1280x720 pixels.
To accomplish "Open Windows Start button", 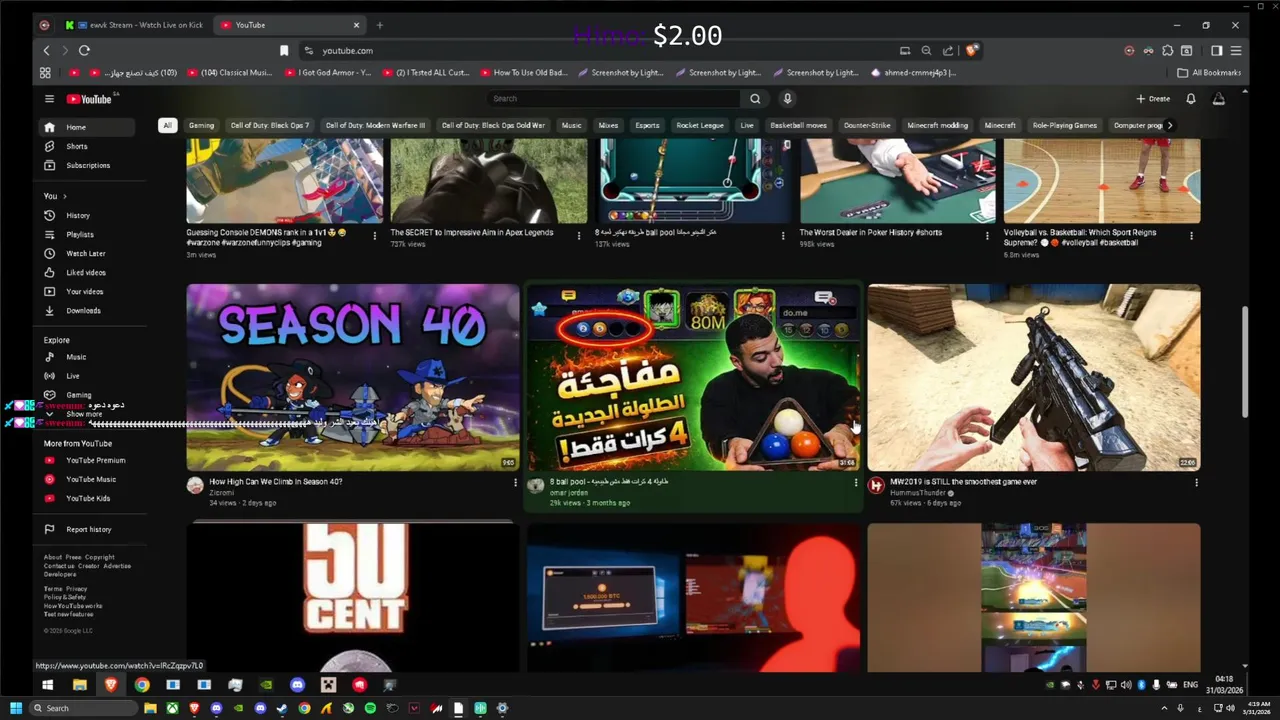I will pos(15,708).
